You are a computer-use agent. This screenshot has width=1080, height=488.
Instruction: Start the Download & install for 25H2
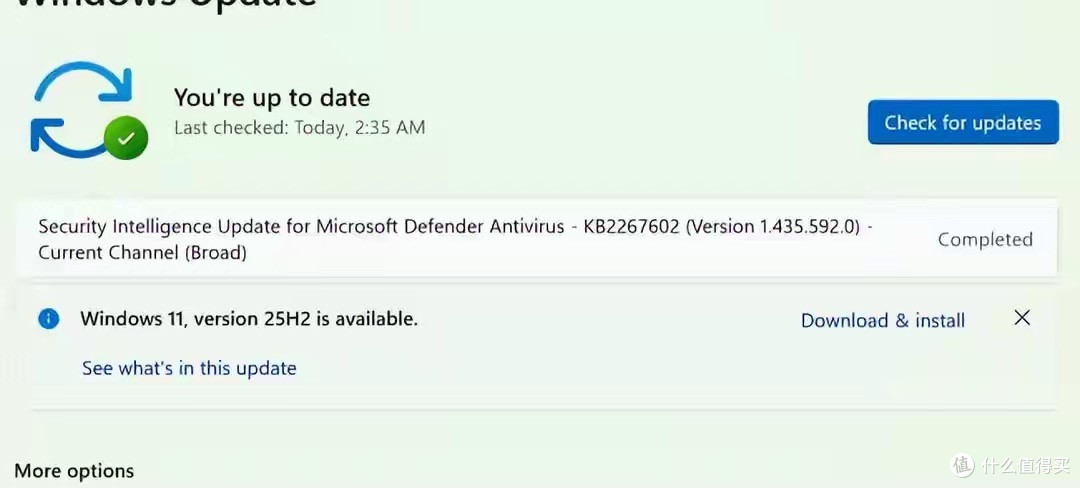click(x=882, y=320)
